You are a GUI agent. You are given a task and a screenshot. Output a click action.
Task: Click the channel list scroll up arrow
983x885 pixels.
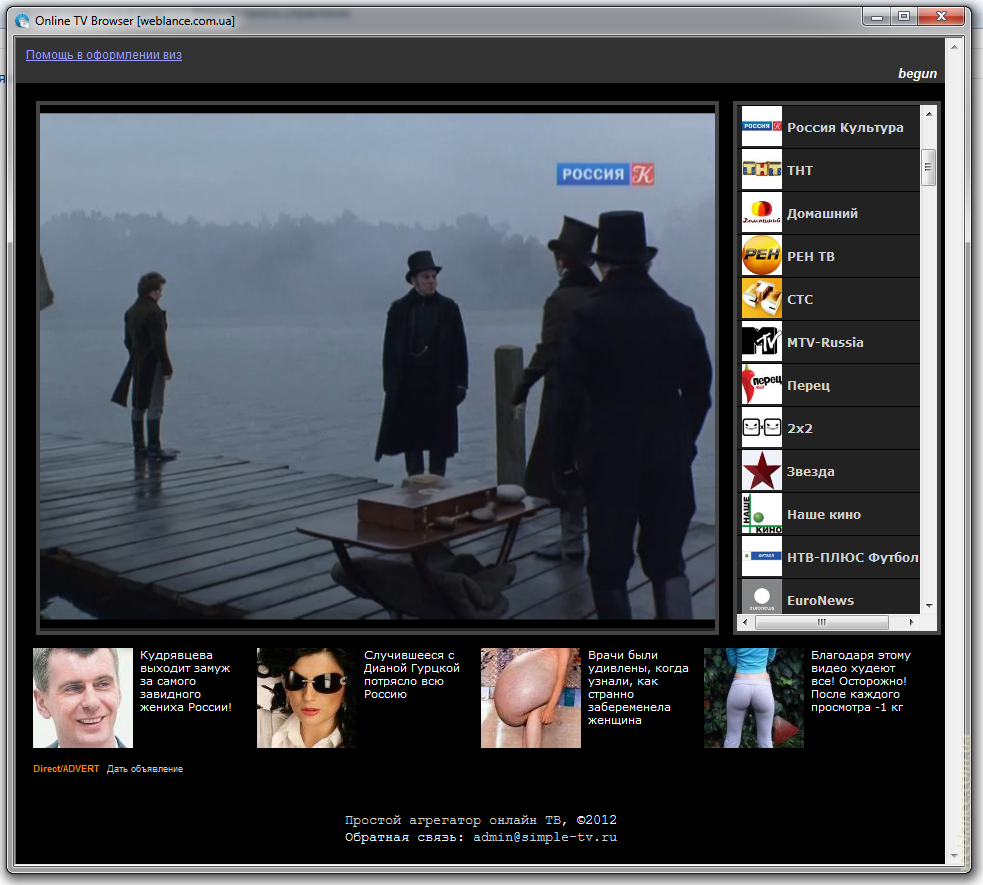coord(928,113)
